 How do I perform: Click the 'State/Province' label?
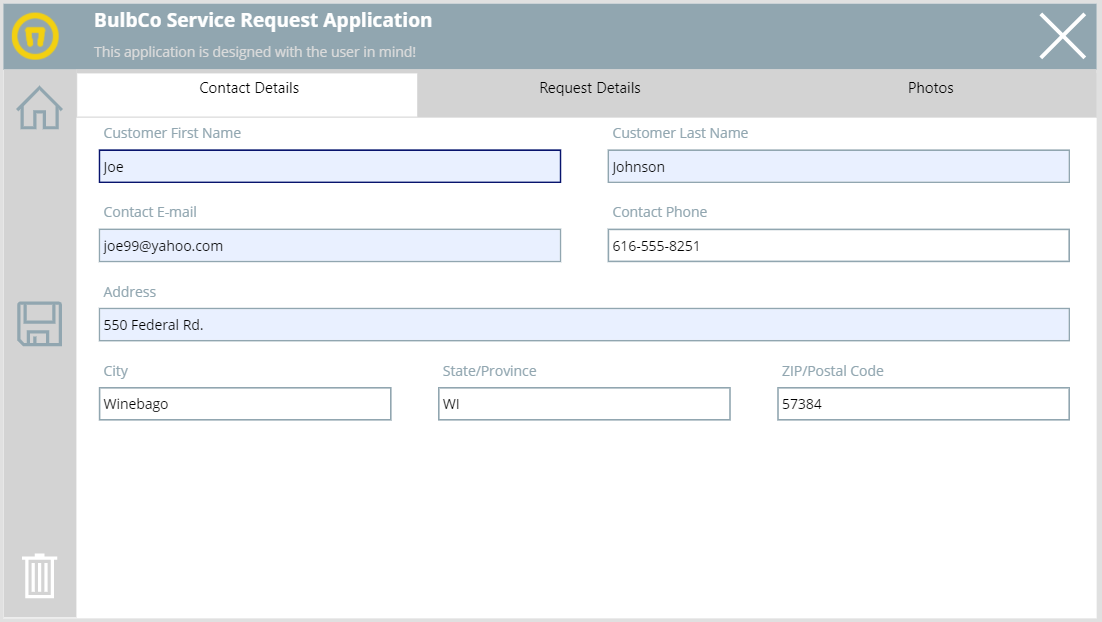489,371
